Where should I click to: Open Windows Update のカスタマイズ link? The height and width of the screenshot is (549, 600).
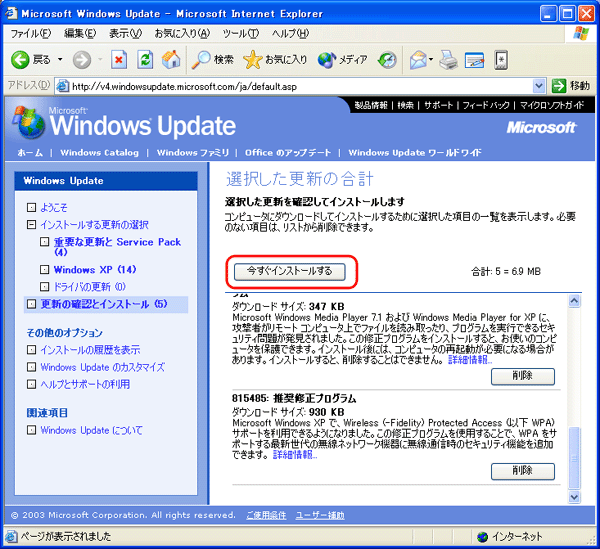(x=103, y=367)
